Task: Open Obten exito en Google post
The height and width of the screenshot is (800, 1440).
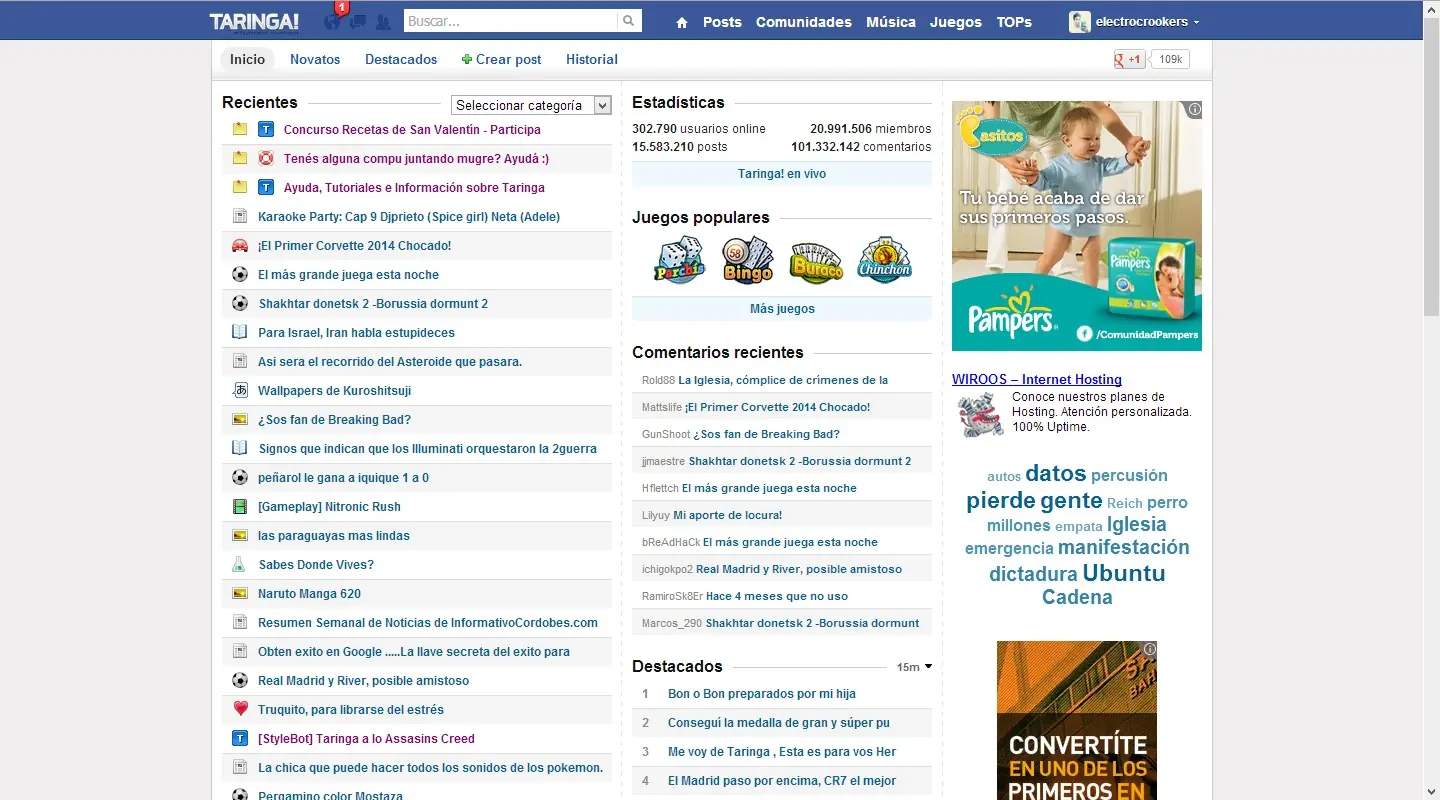Action: click(414, 652)
